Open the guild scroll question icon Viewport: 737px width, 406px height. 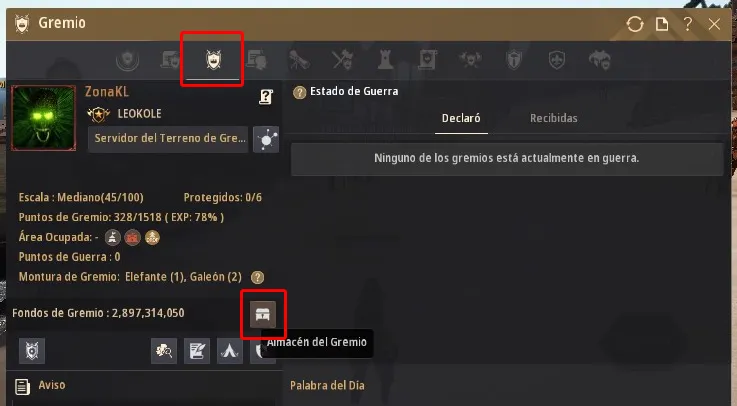click(x=266, y=97)
